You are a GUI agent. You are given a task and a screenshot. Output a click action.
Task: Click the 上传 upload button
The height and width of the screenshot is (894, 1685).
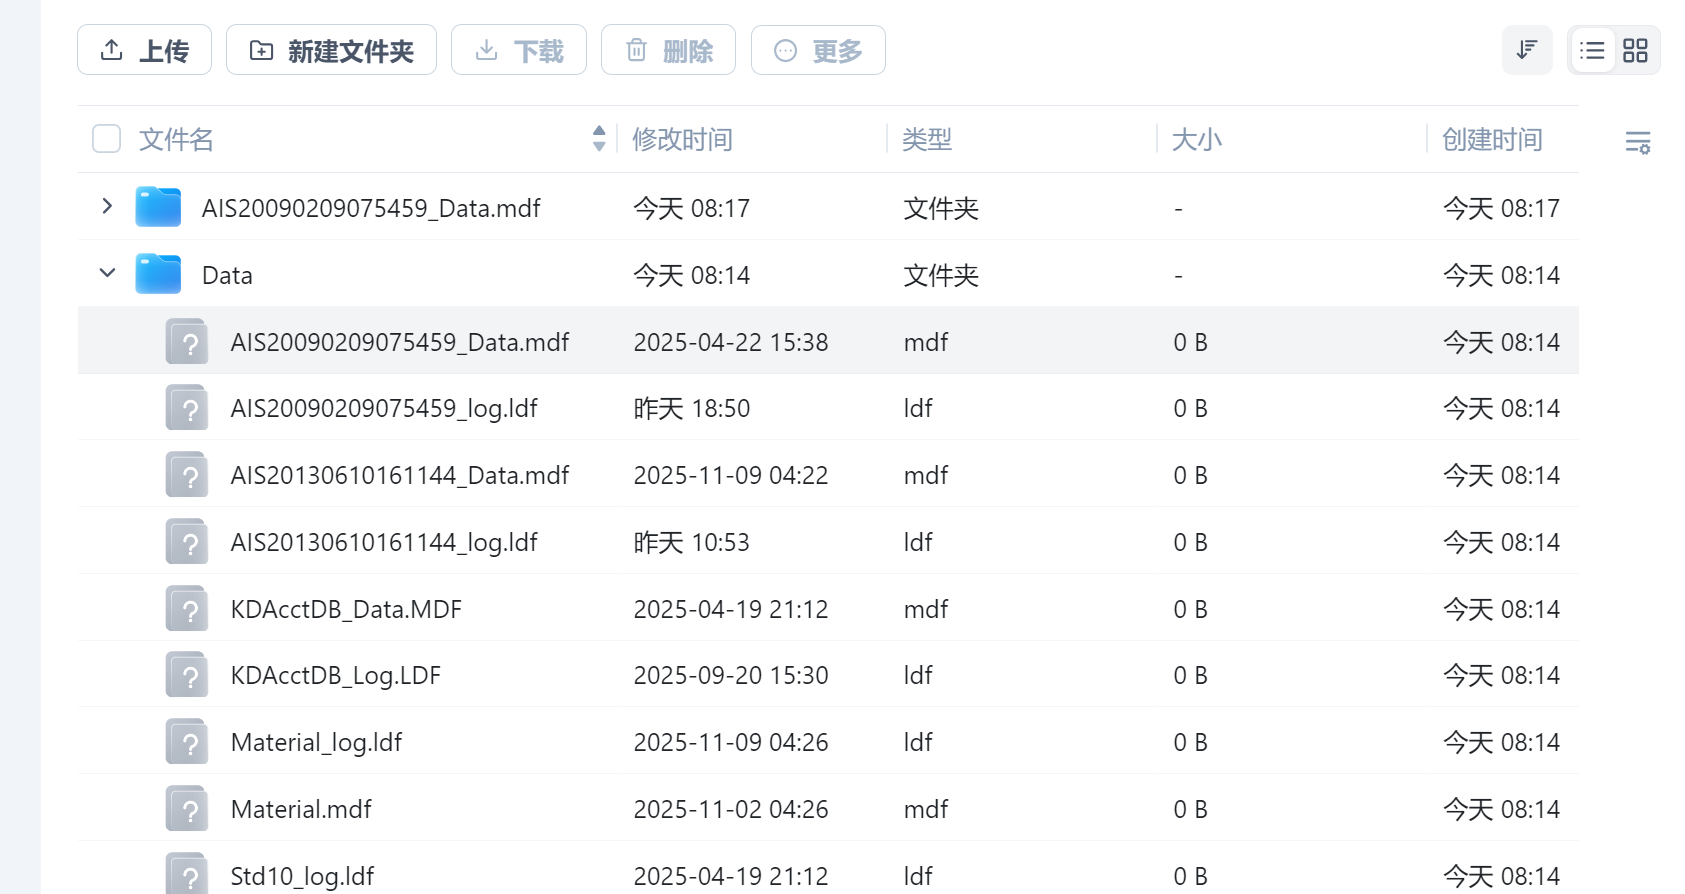tap(144, 50)
